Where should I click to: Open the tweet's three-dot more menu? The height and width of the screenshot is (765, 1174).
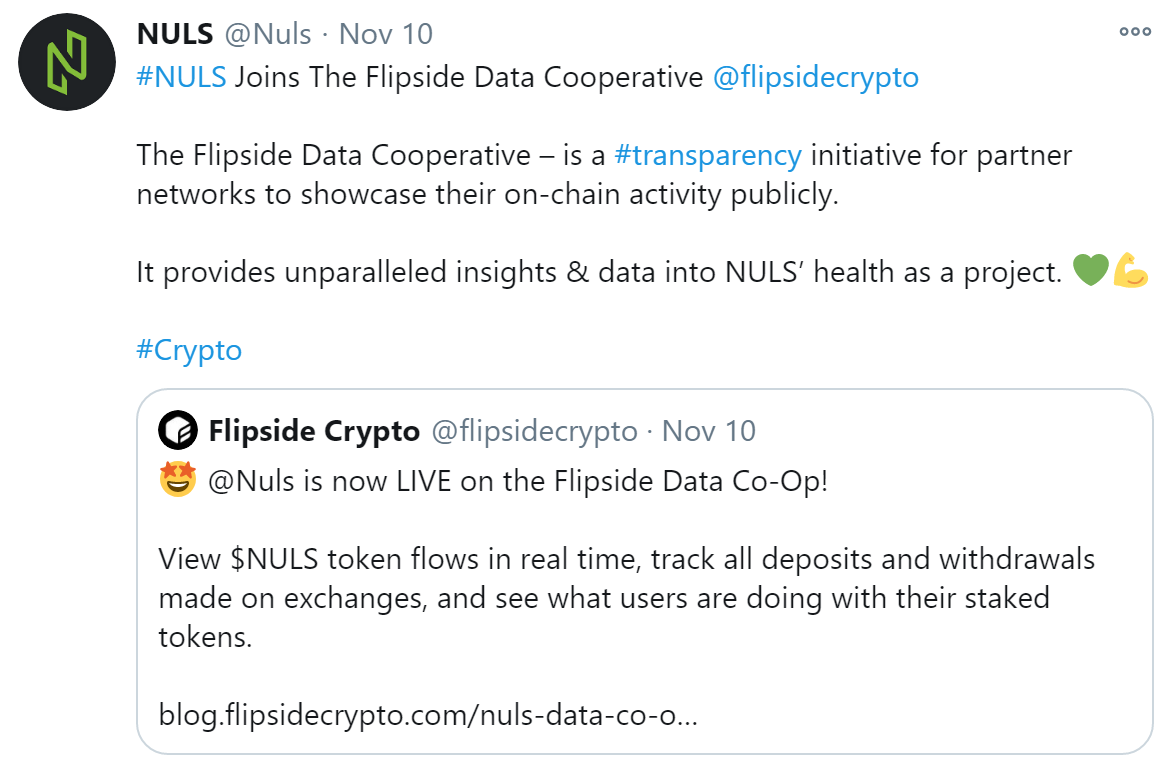click(x=1135, y=31)
